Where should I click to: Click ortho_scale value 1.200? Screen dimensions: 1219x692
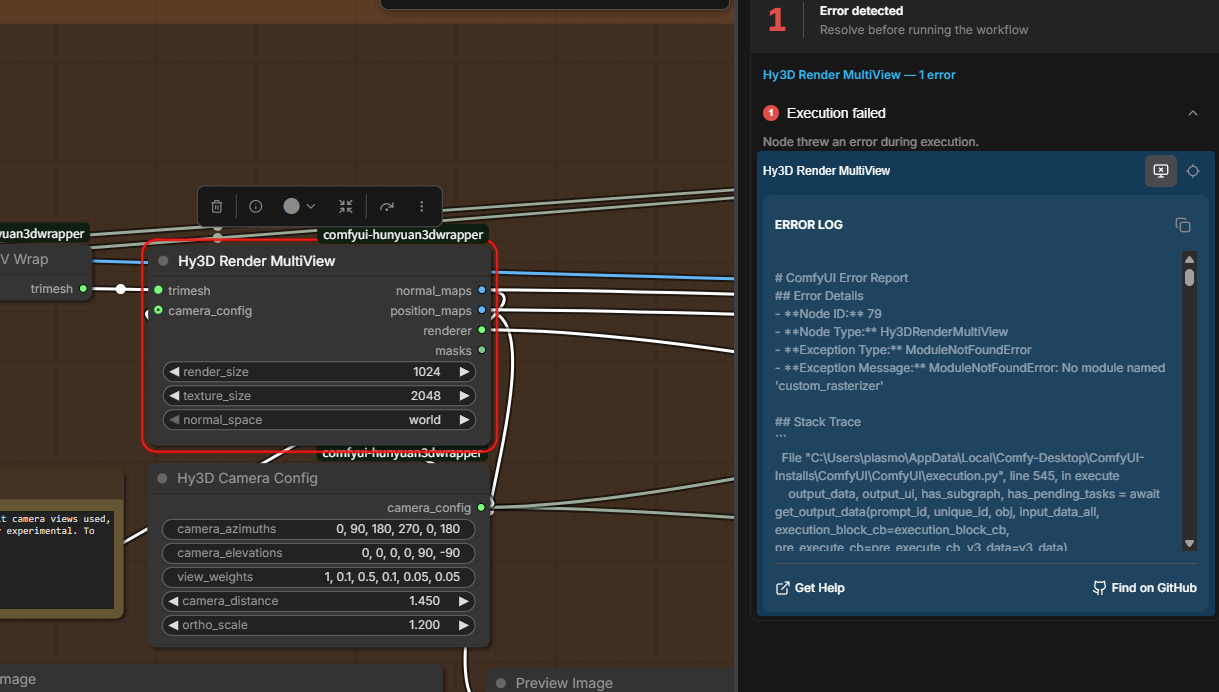coord(425,625)
